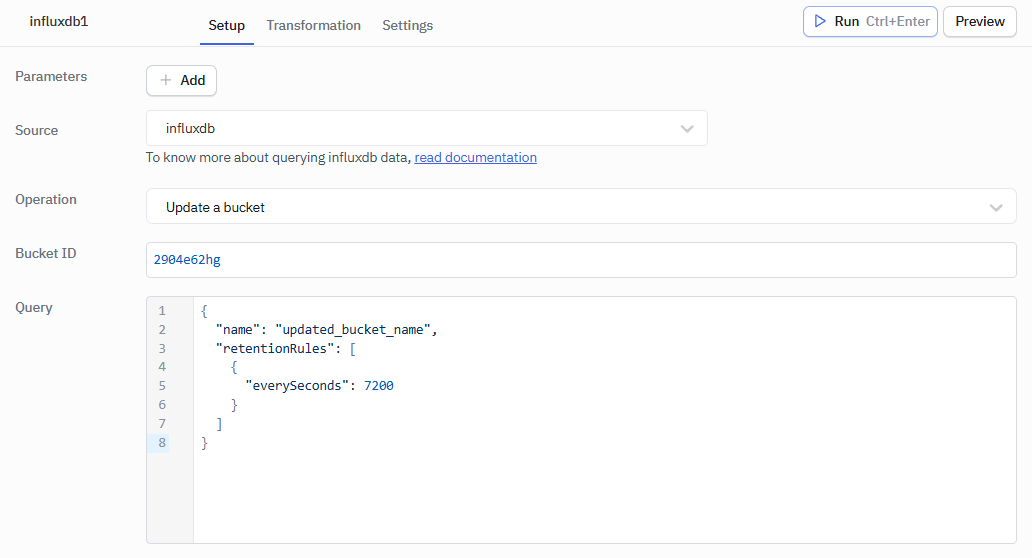
Task: Open the read documentation link
Action: pyautogui.click(x=475, y=157)
